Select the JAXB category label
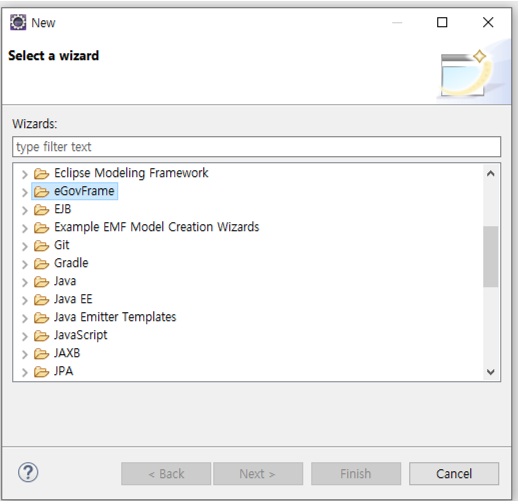 [x=67, y=353]
